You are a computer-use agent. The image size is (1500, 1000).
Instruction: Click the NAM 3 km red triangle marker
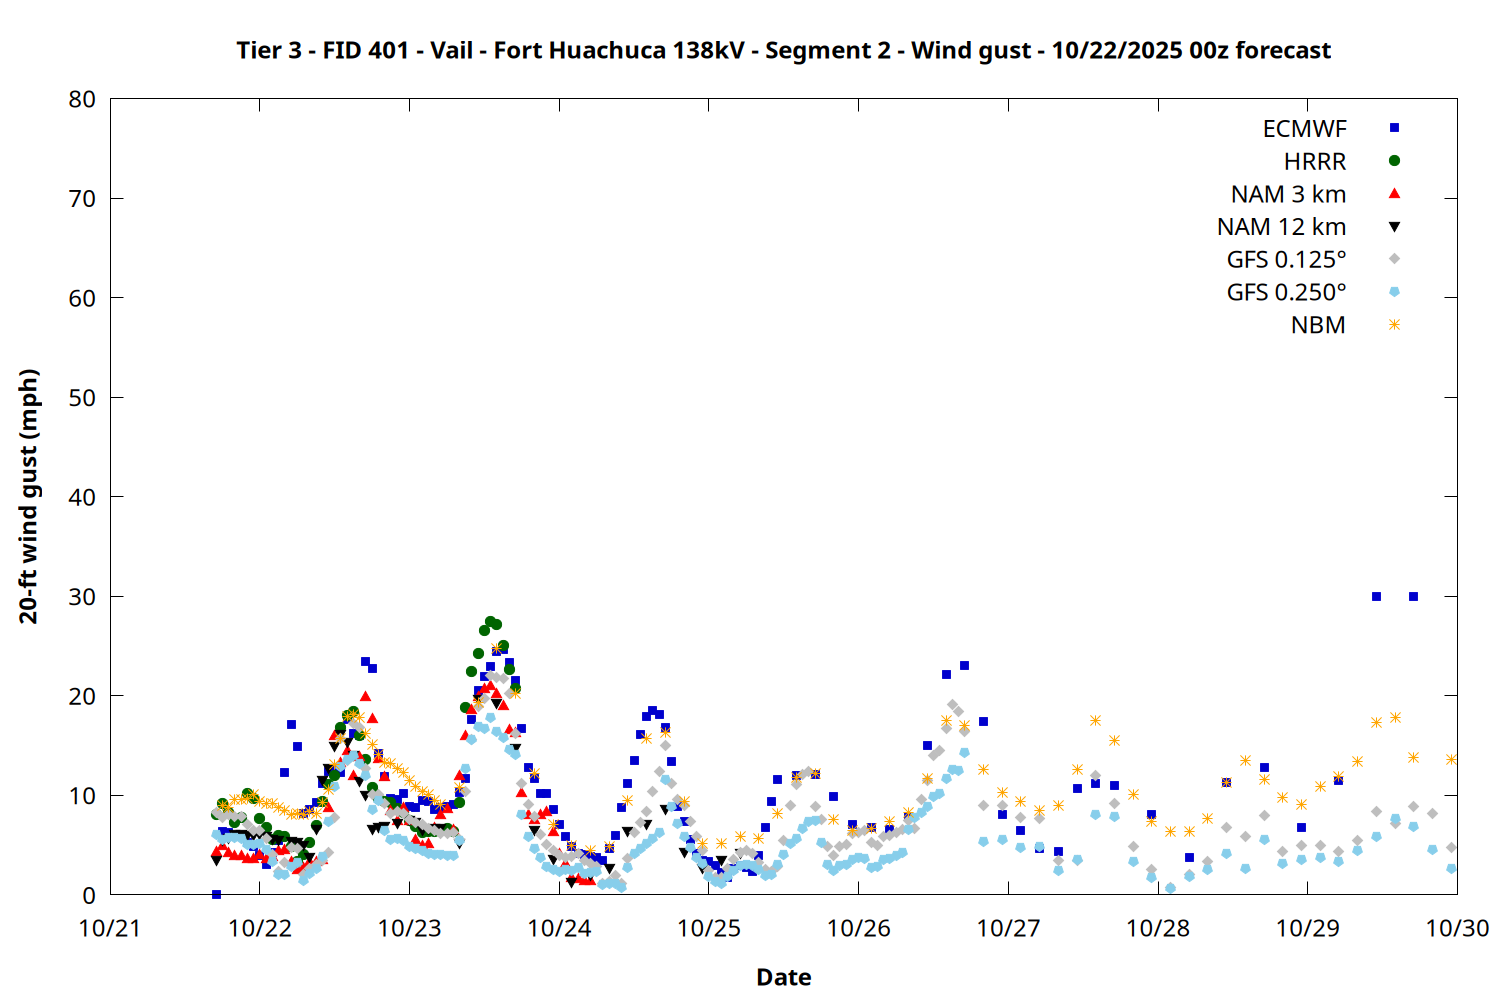pos(1394,194)
